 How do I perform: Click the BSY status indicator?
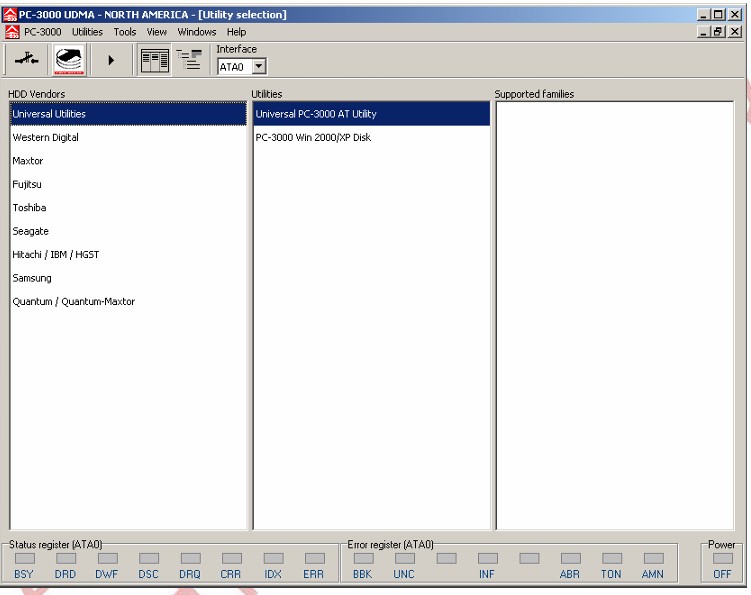(24, 559)
